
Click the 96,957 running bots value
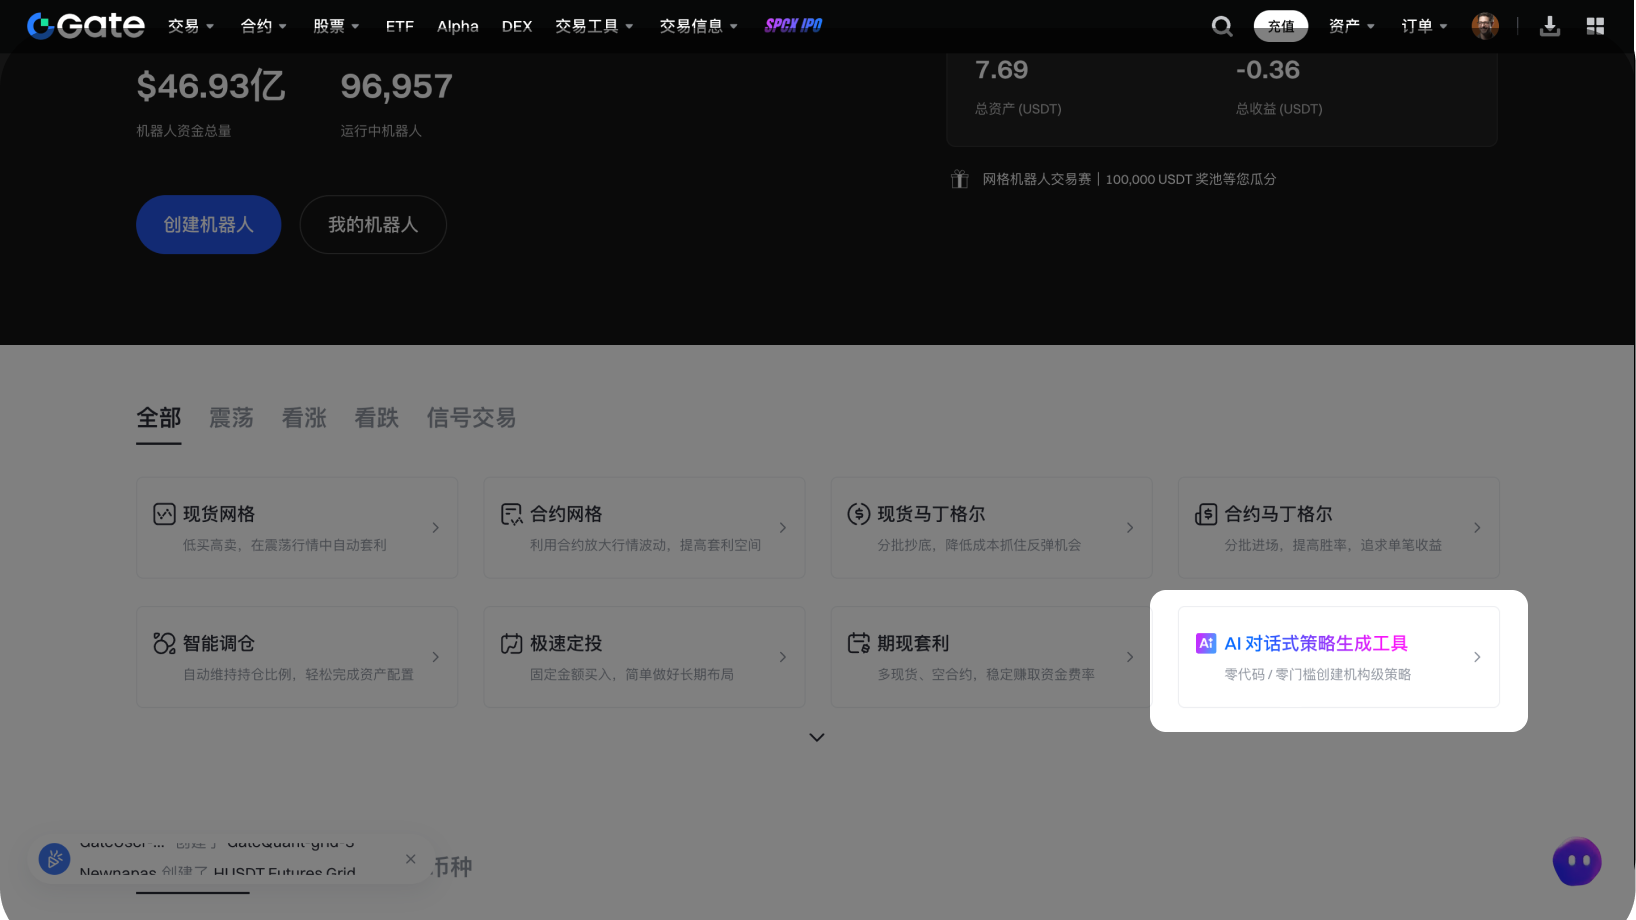tap(396, 86)
